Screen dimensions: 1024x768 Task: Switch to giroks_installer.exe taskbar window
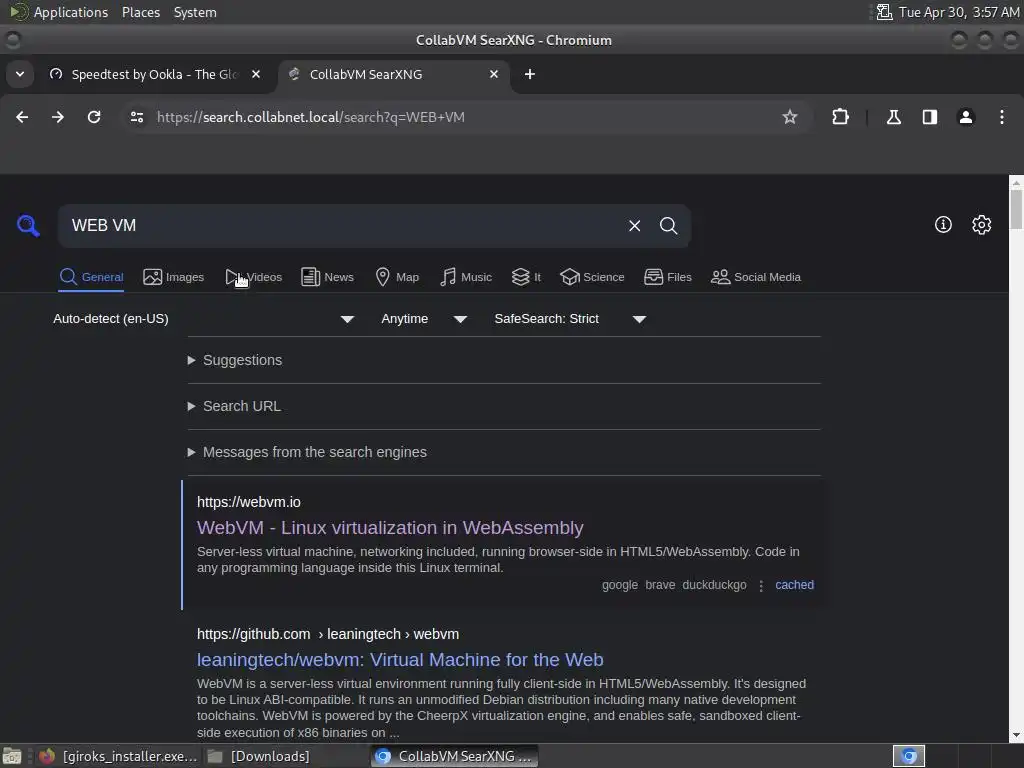click(x=118, y=756)
